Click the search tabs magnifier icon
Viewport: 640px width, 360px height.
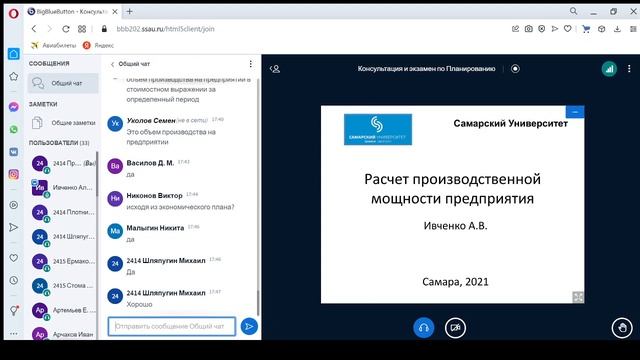(573, 11)
